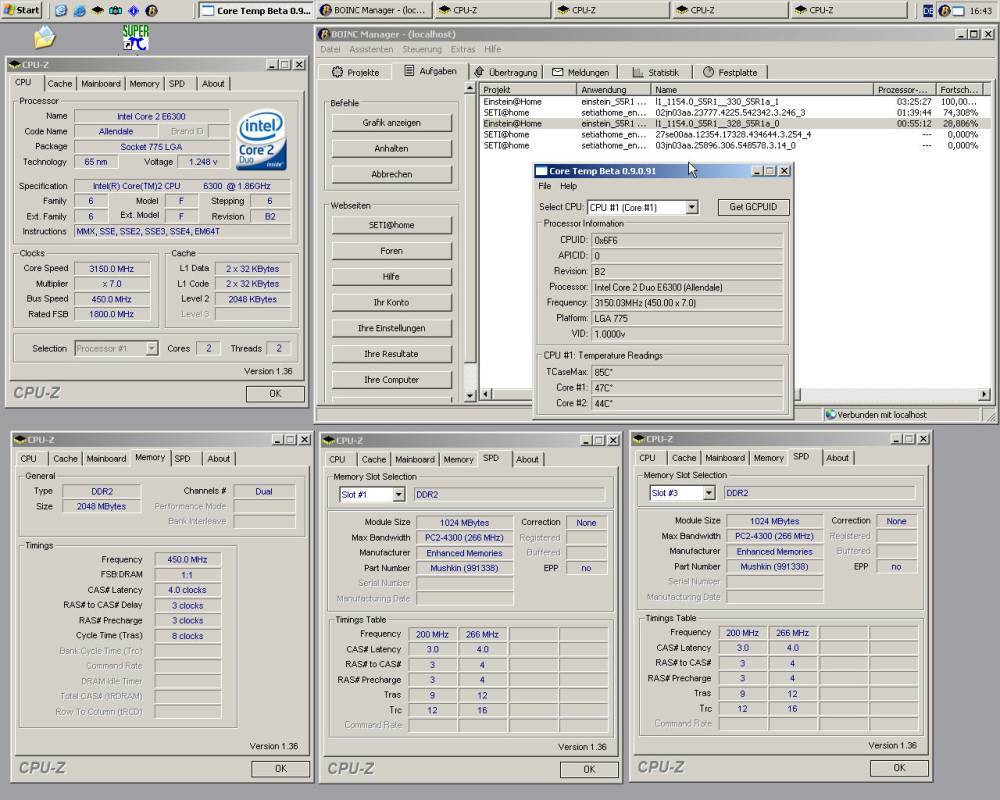Click the Abbrechen button in BOINC

pyautogui.click(x=392, y=174)
